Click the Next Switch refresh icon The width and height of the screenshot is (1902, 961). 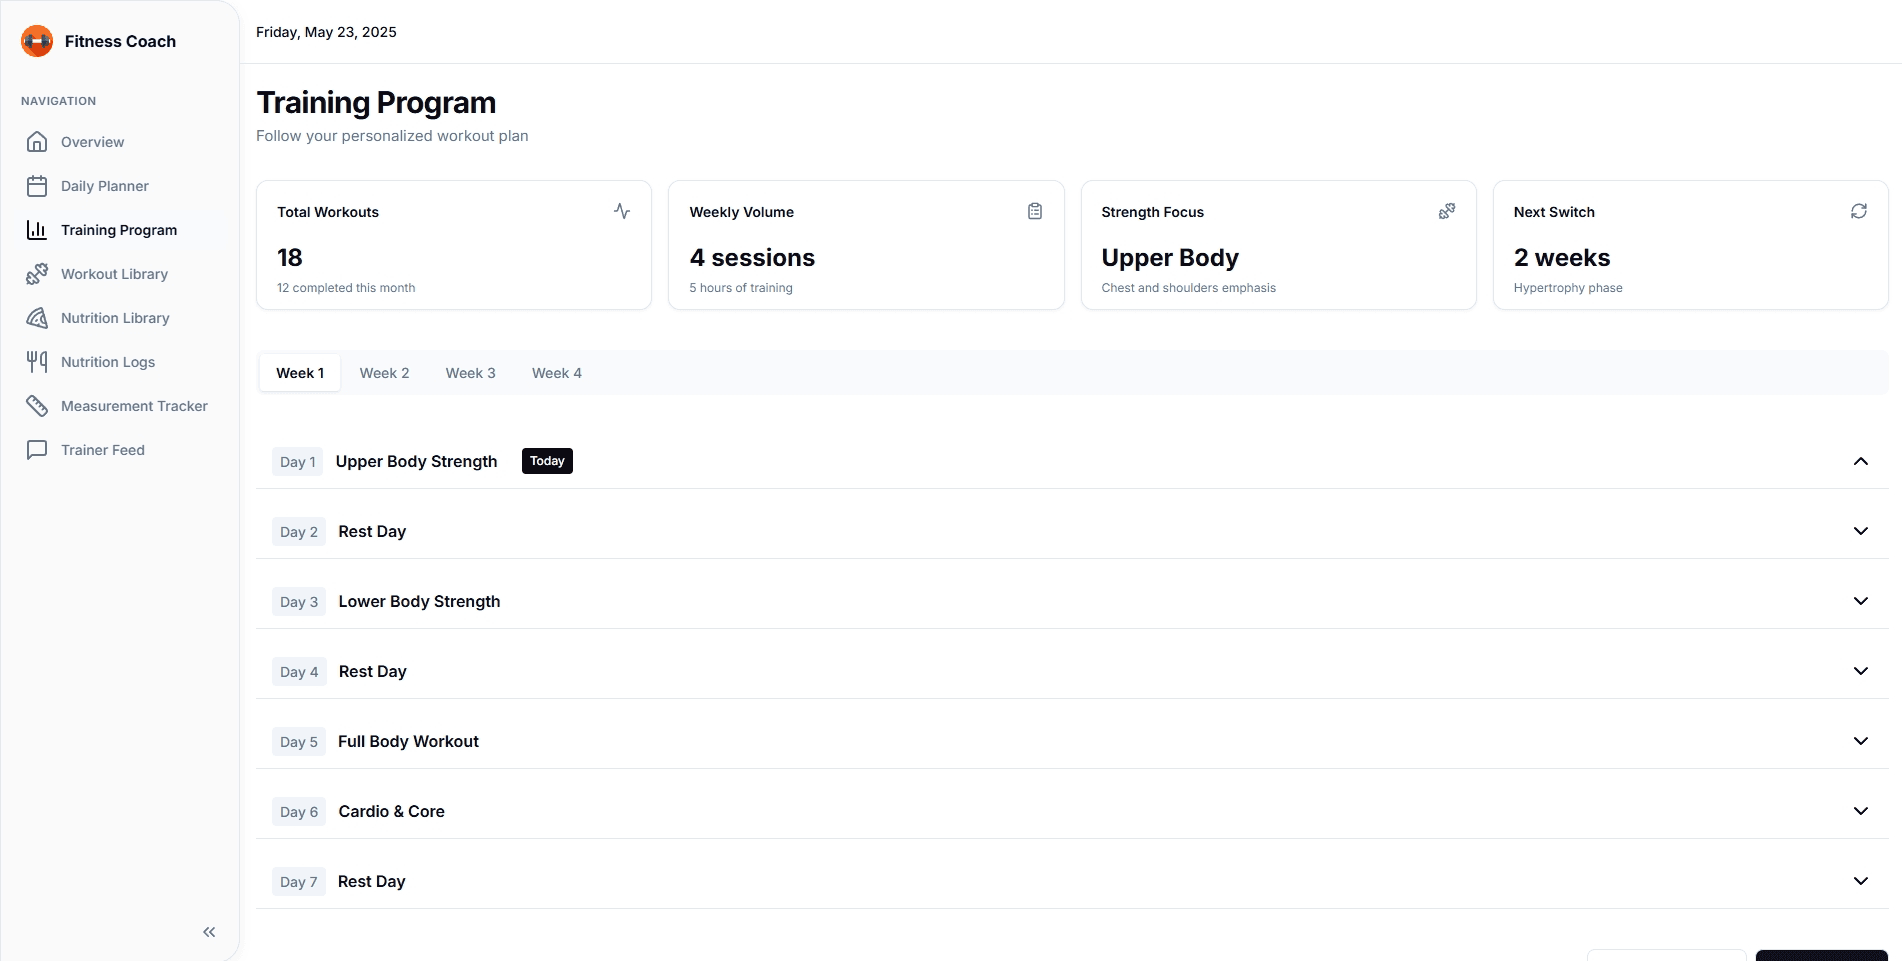tap(1858, 211)
